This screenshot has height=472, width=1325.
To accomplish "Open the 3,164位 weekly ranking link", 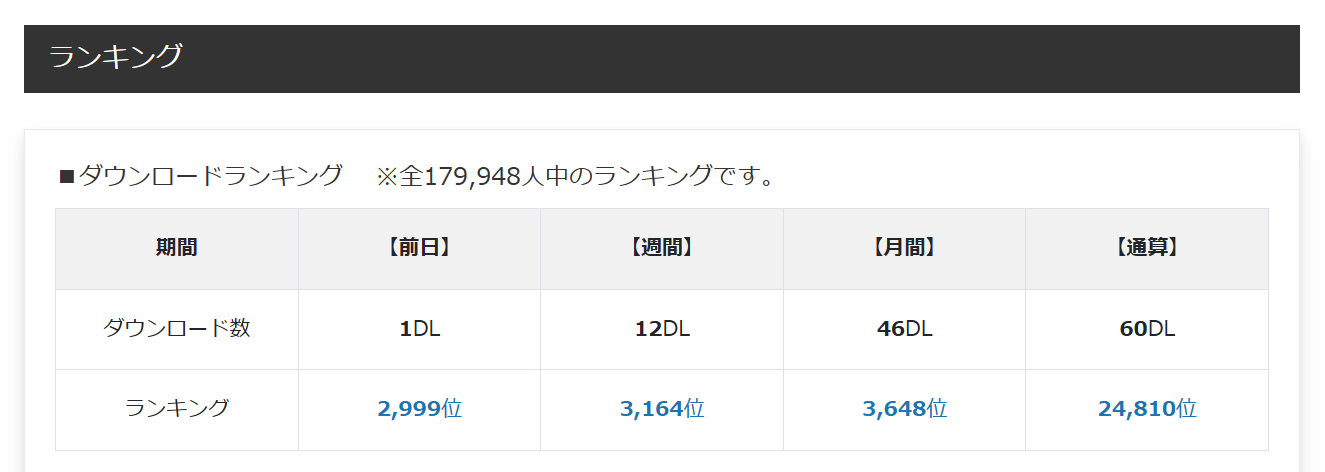I will tap(662, 409).
